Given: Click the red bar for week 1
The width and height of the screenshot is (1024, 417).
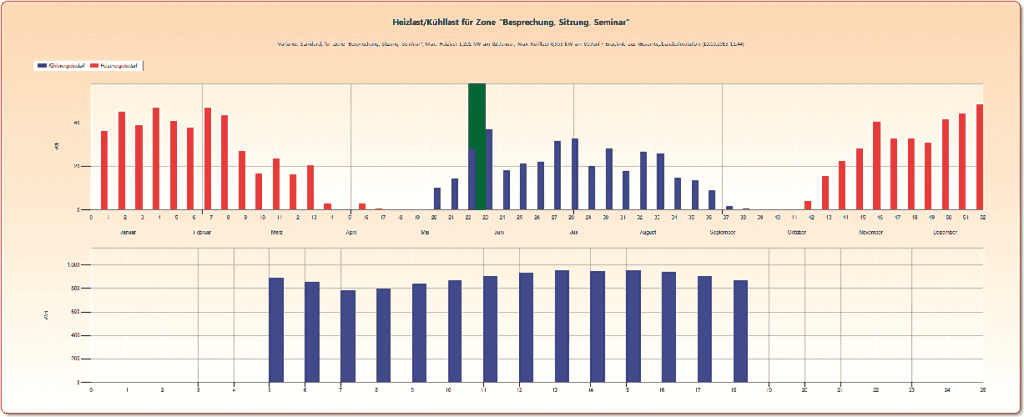Looking at the screenshot, I should point(104,171).
